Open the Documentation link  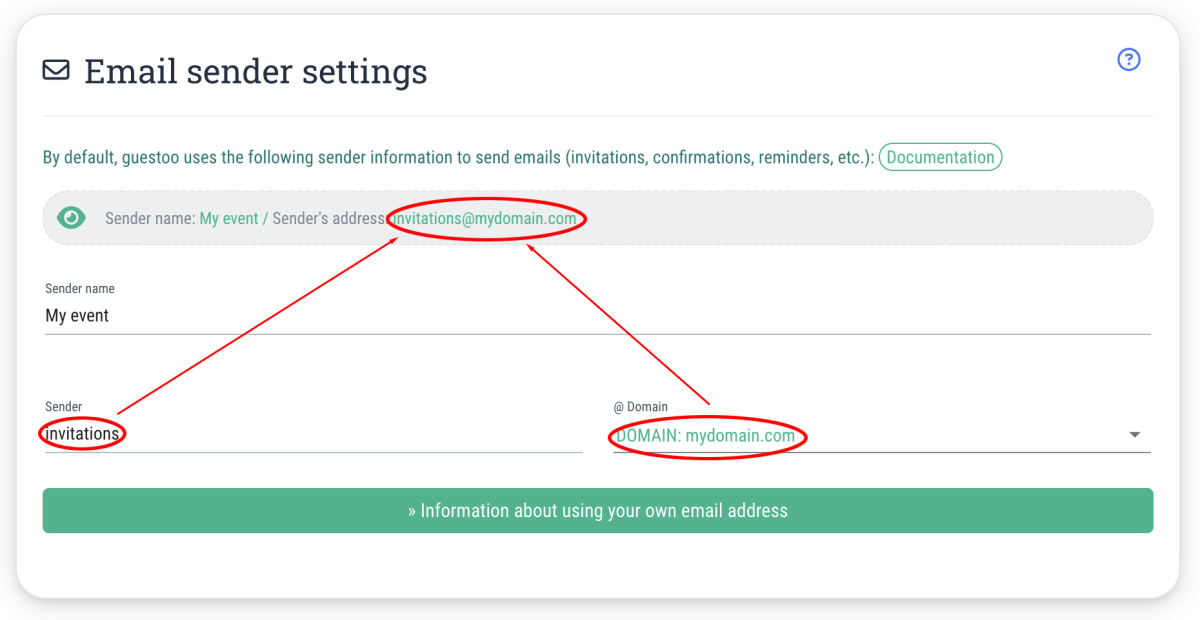[940, 157]
